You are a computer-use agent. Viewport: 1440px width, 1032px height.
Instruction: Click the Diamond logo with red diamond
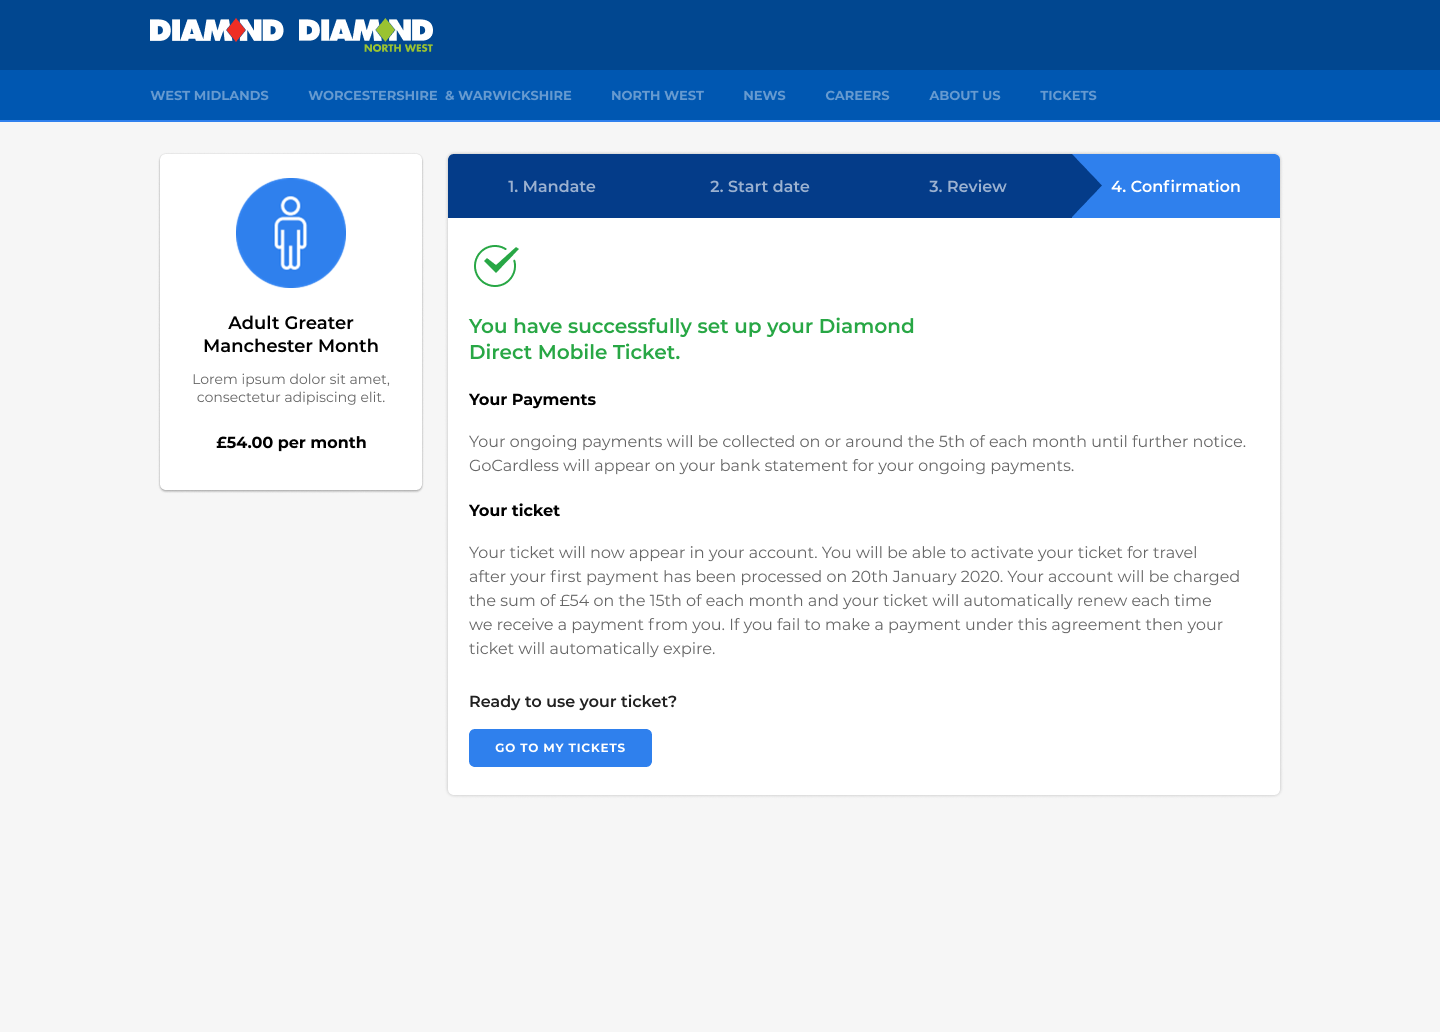217,31
